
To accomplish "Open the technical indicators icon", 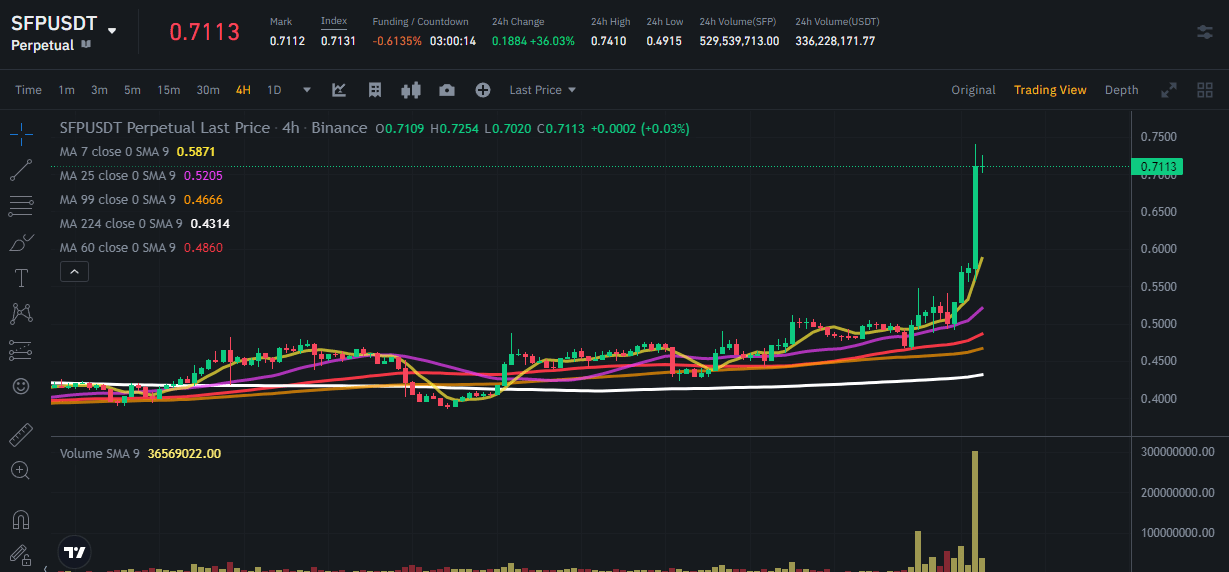I will (339, 90).
